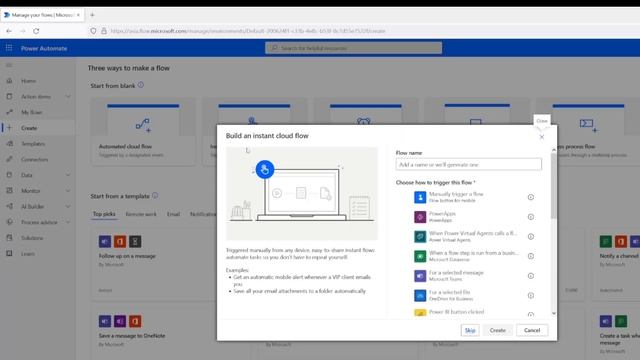The height and width of the screenshot is (360, 640).
Task: Click the Flow name input field
Action: pyautogui.click(x=469, y=164)
